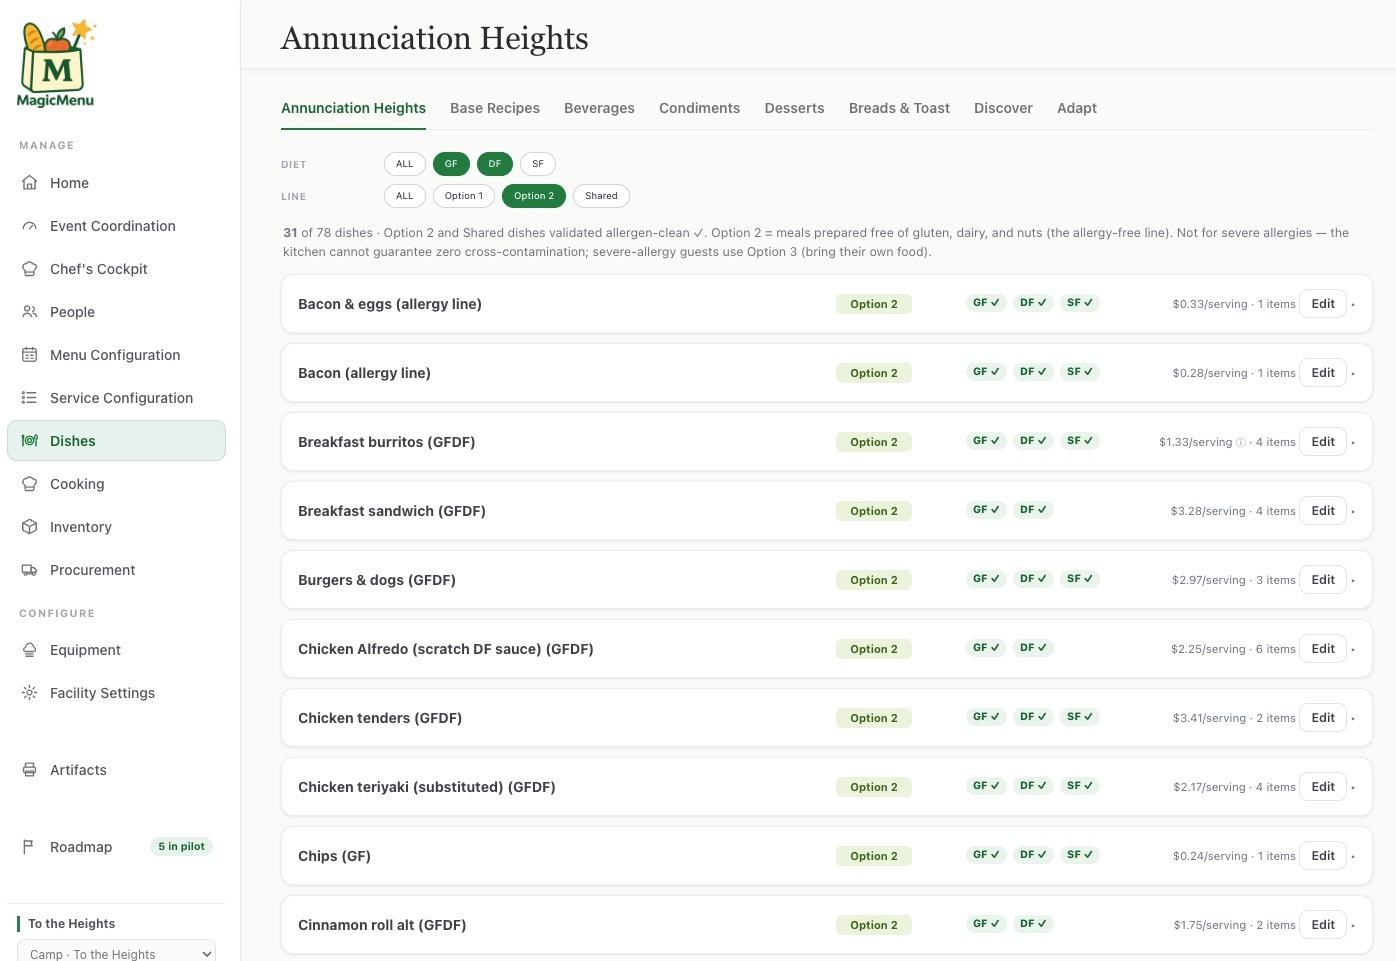
Task: Click the Option 2 tag on Chicken teriyaki
Action: [874, 787]
